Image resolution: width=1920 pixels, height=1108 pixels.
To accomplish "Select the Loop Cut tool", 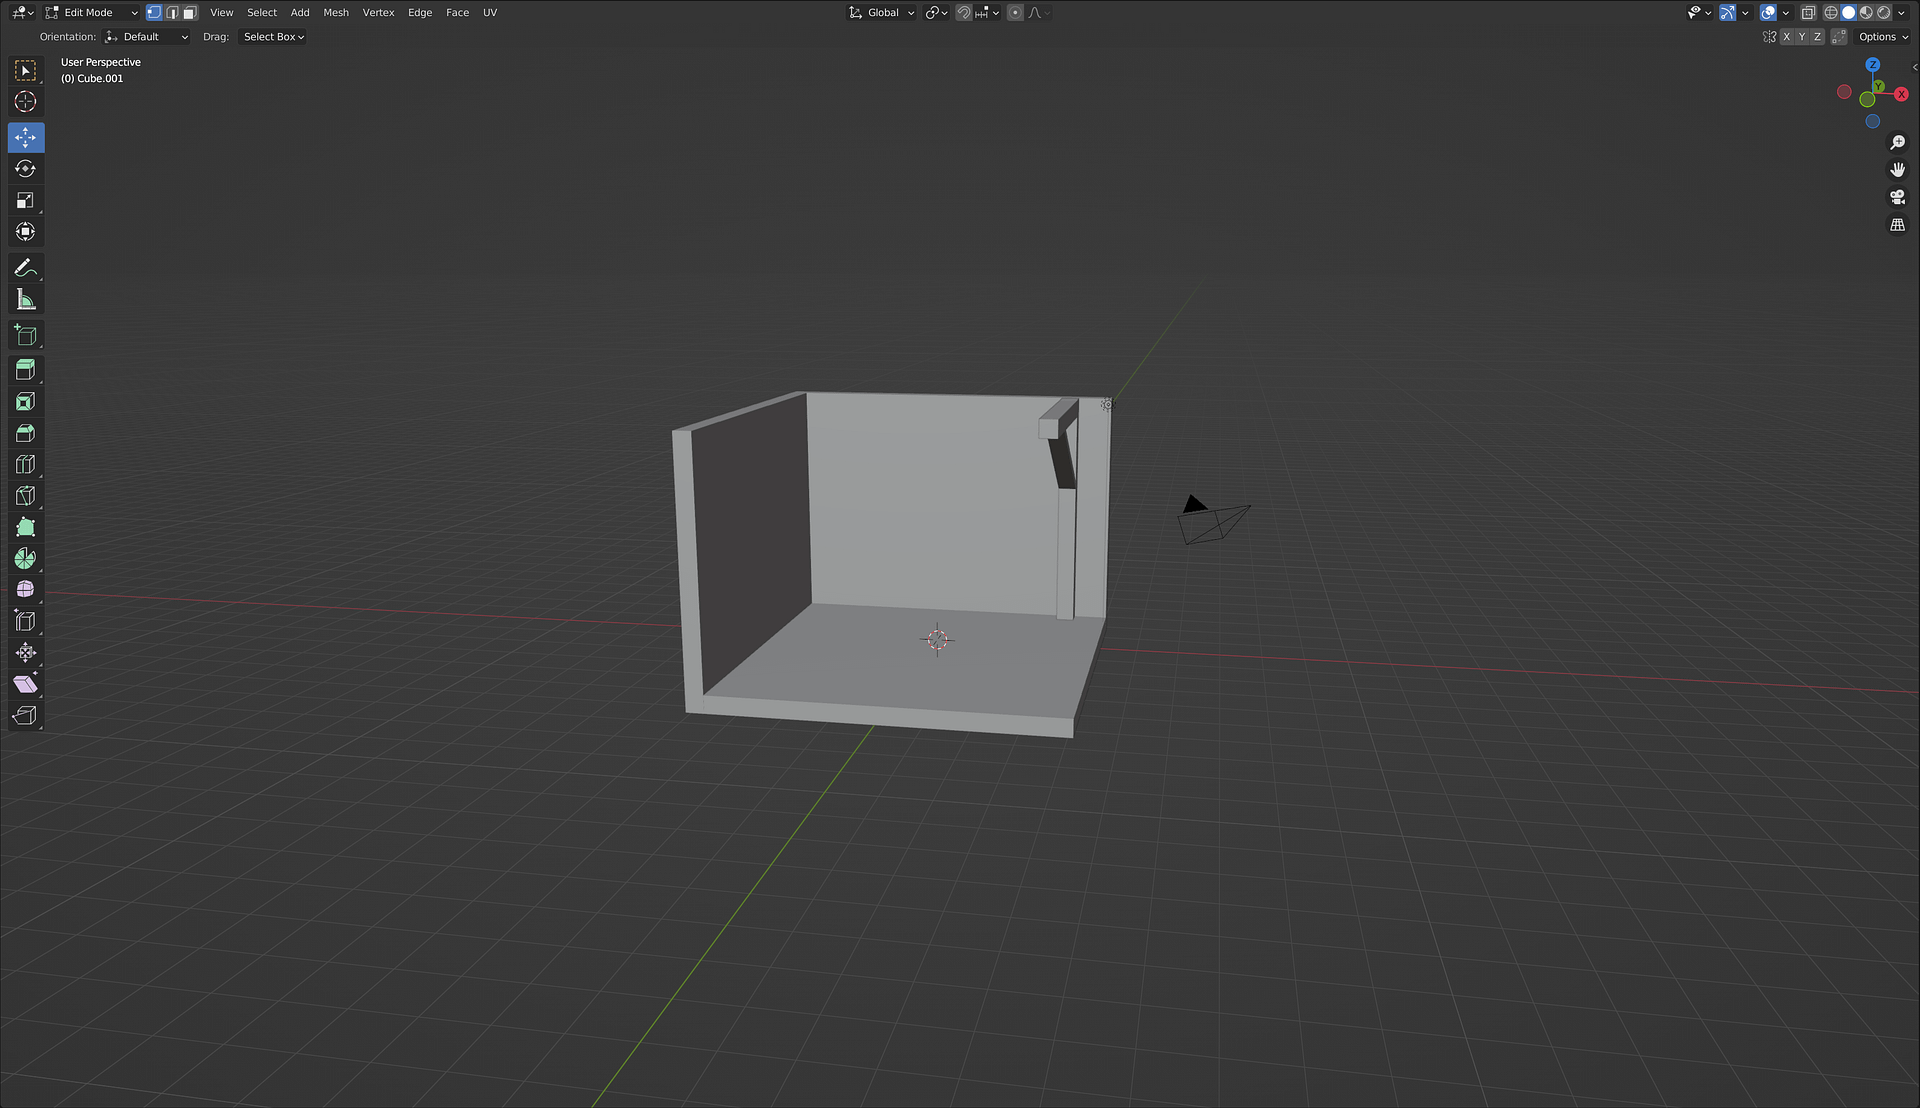I will click(25, 465).
